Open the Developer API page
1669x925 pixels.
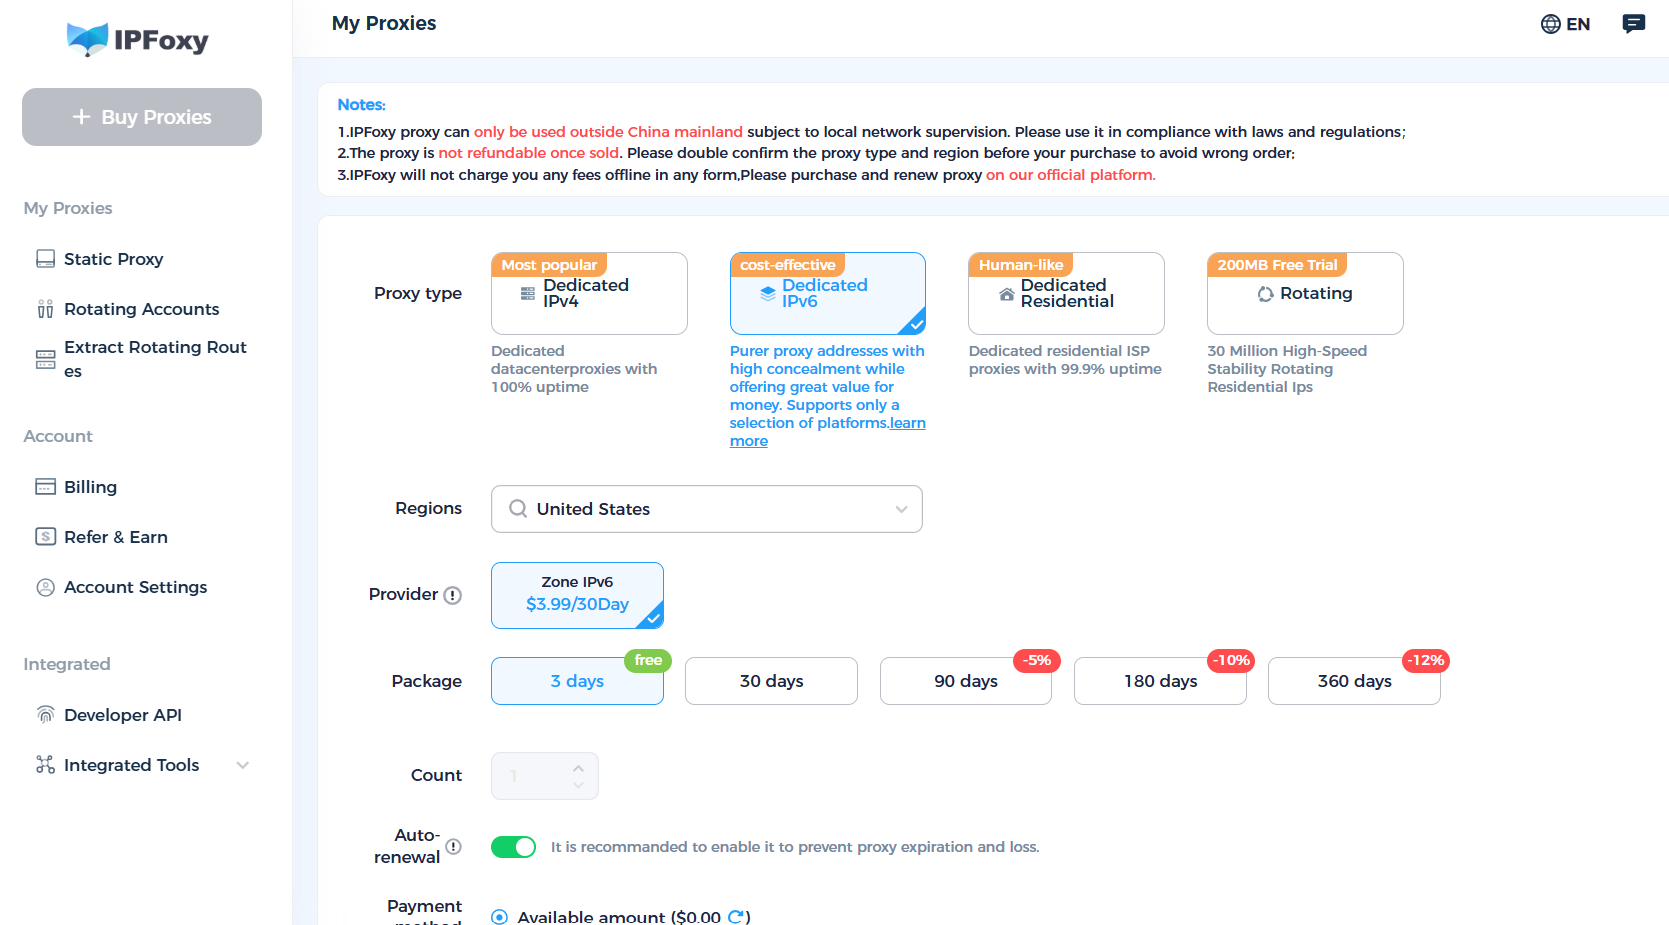122,715
